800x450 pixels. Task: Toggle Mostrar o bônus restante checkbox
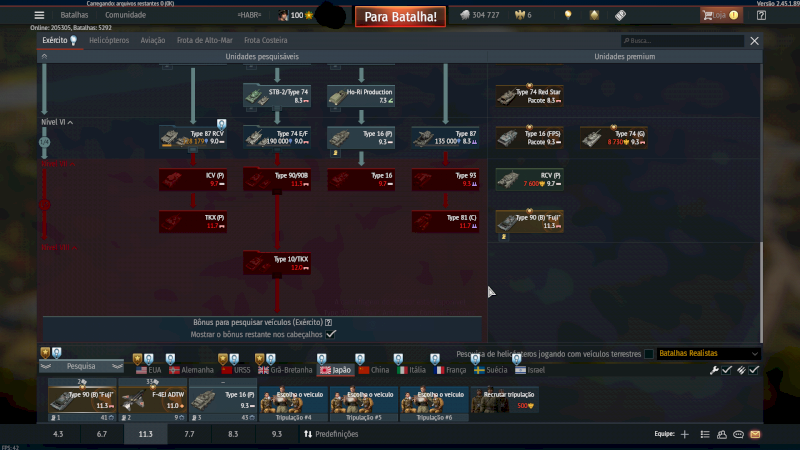point(331,334)
